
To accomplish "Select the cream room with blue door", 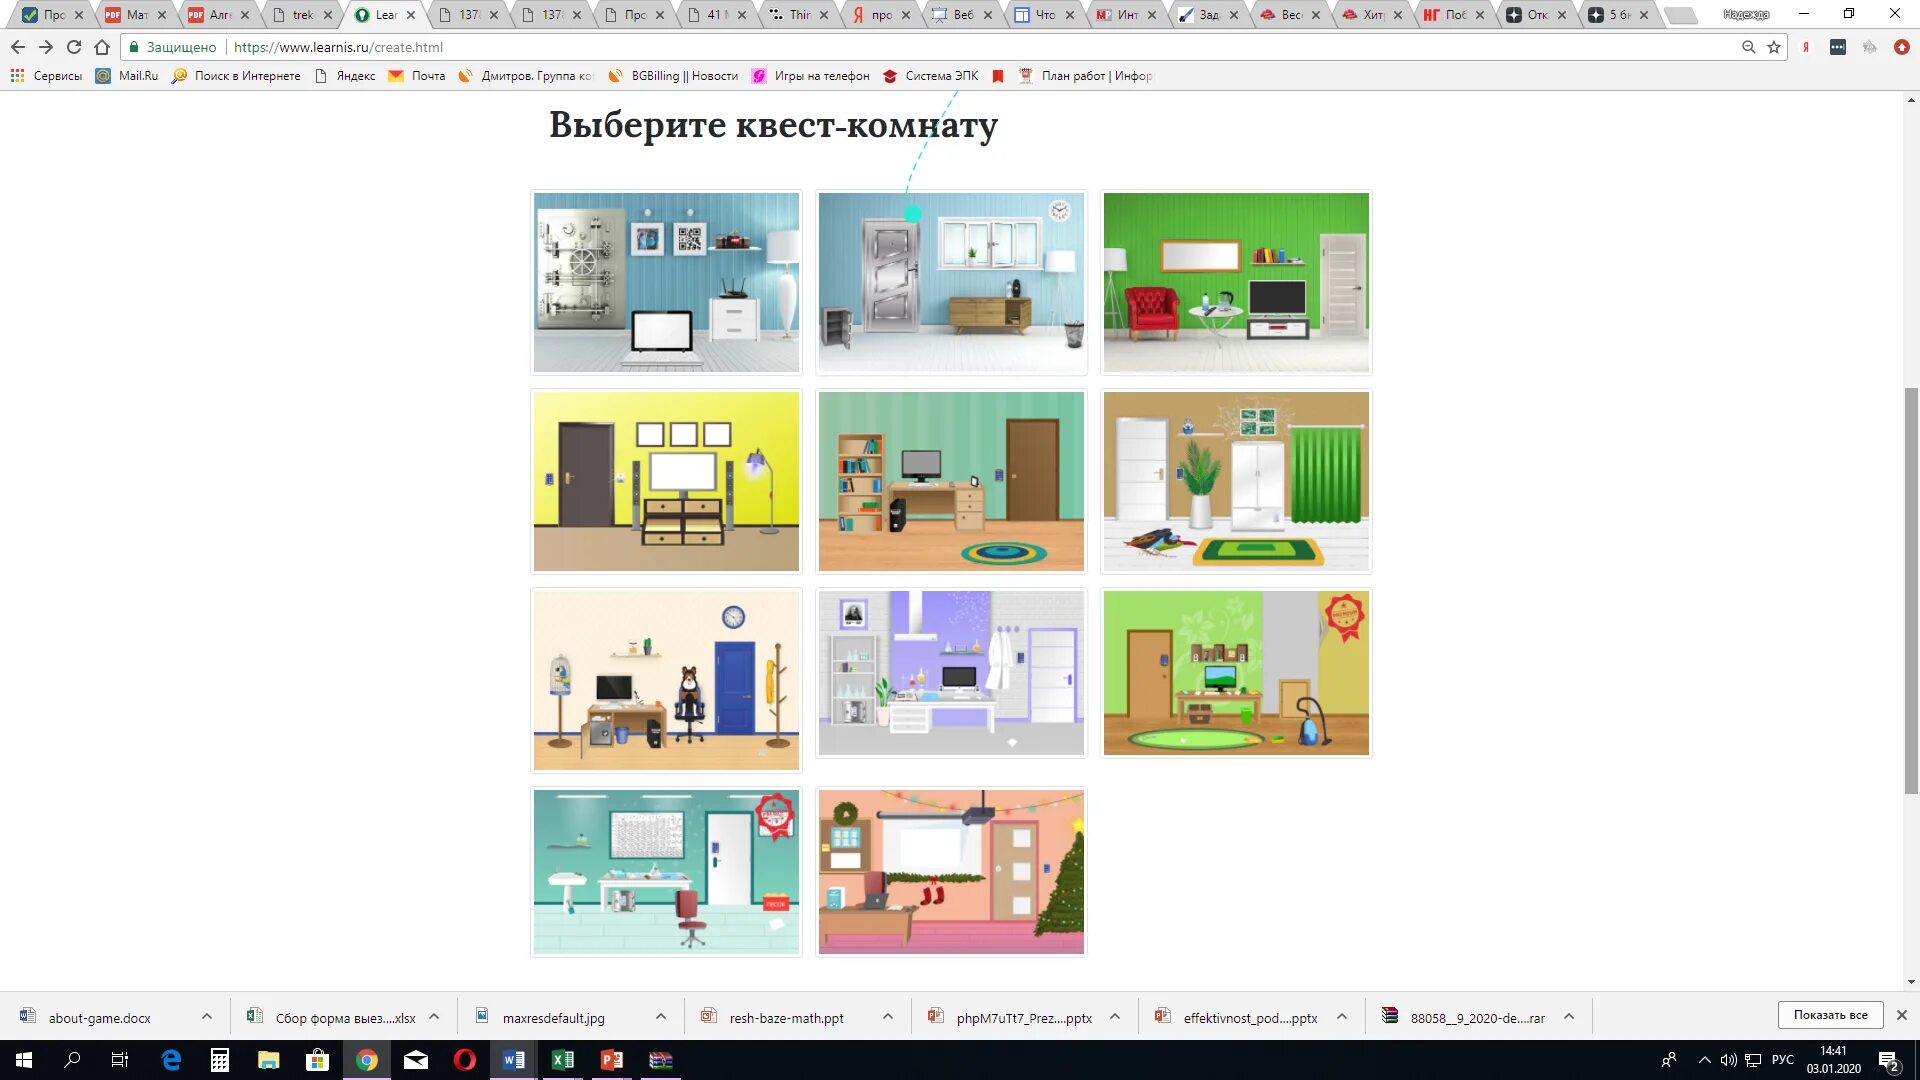I will click(x=666, y=680).
